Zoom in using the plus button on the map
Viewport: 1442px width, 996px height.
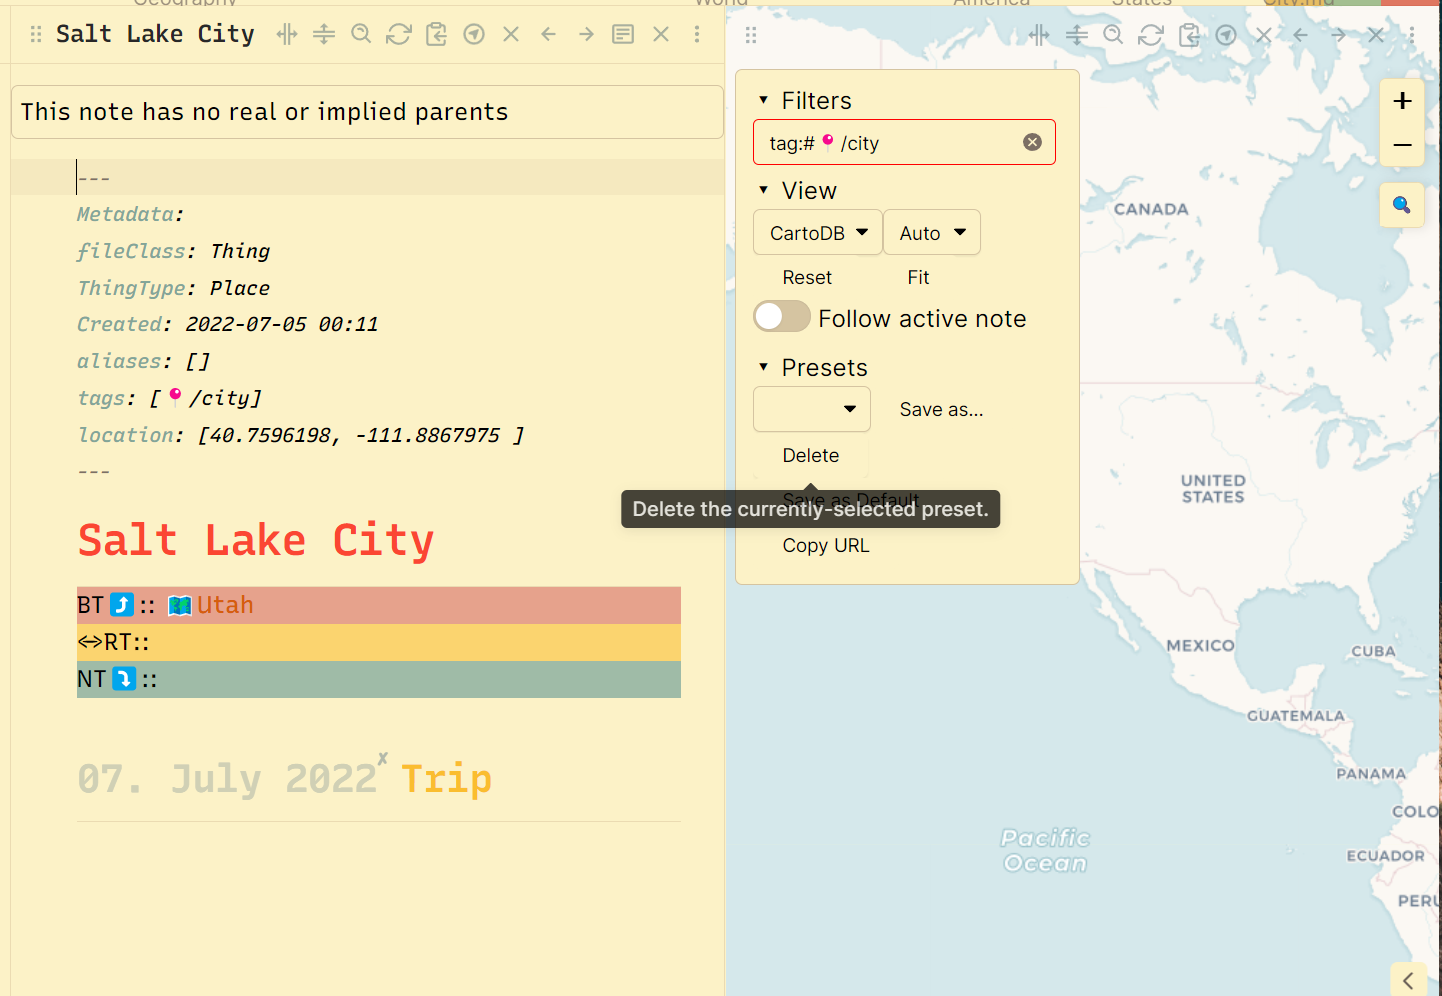1402,100
